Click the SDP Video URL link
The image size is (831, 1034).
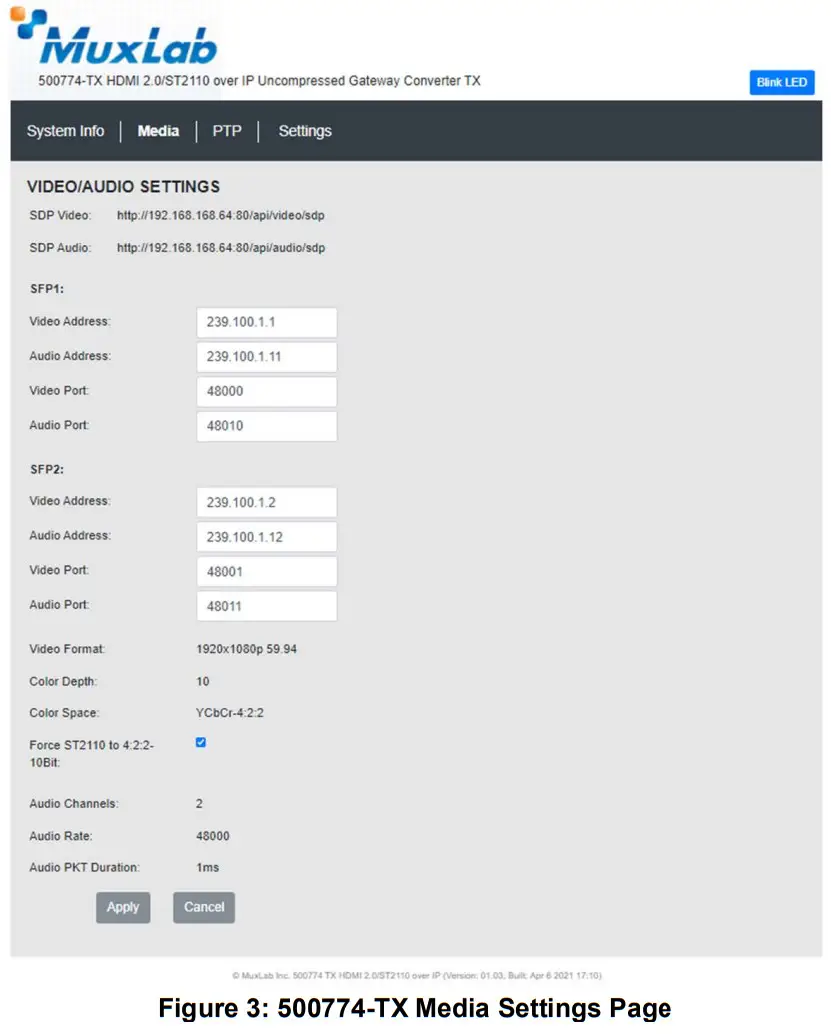[x=219, y=215]
